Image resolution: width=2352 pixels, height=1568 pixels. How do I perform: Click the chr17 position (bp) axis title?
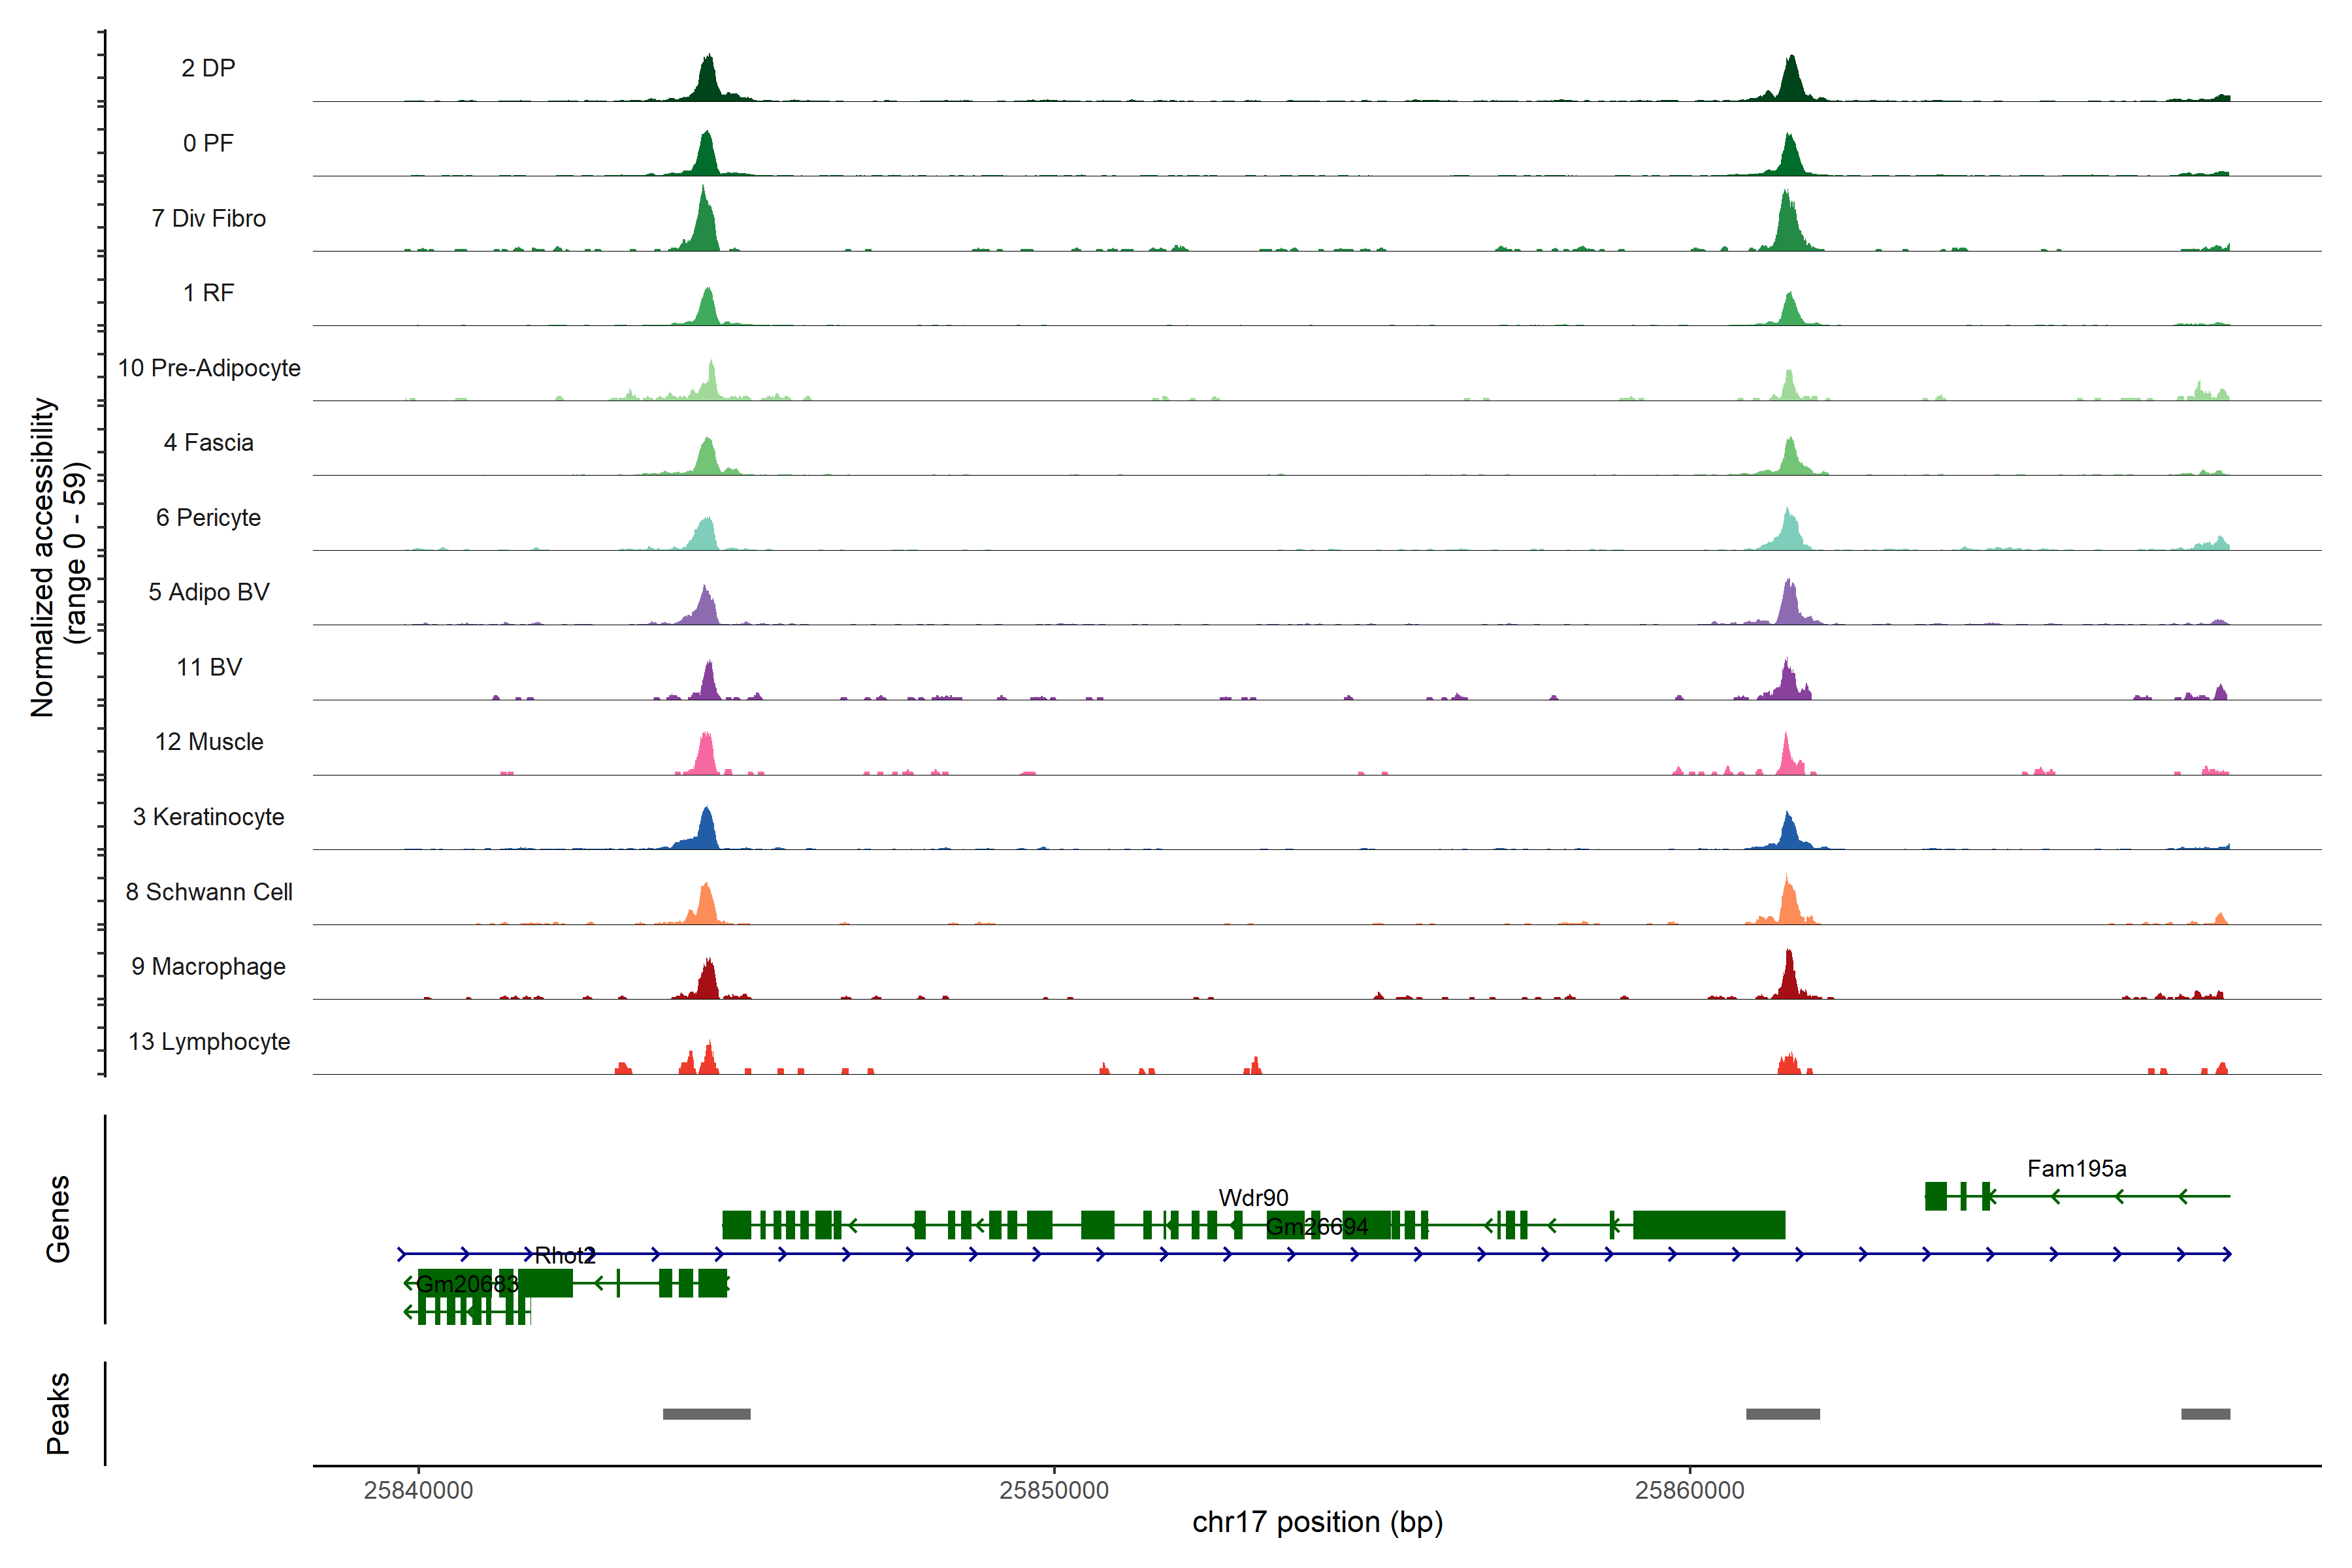click(1317, 1522)
